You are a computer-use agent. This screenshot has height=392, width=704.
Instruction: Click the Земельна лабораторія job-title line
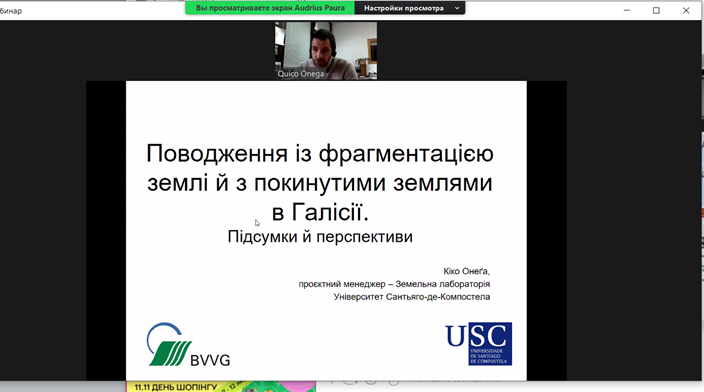point(394,284)
